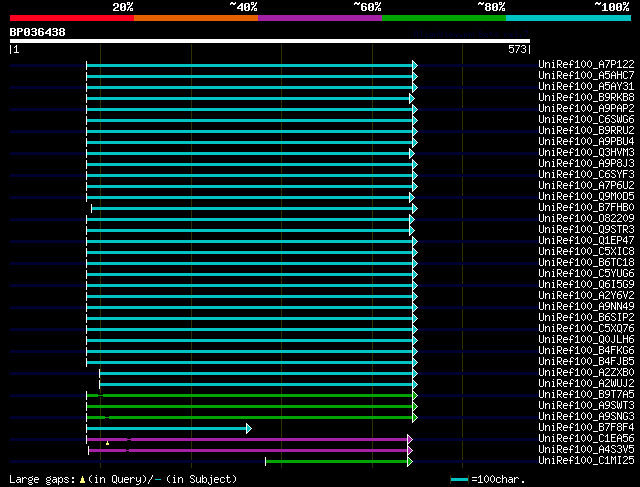
Task: Select the UniRef100_B9T7A5 label
Action: point(587,395)
